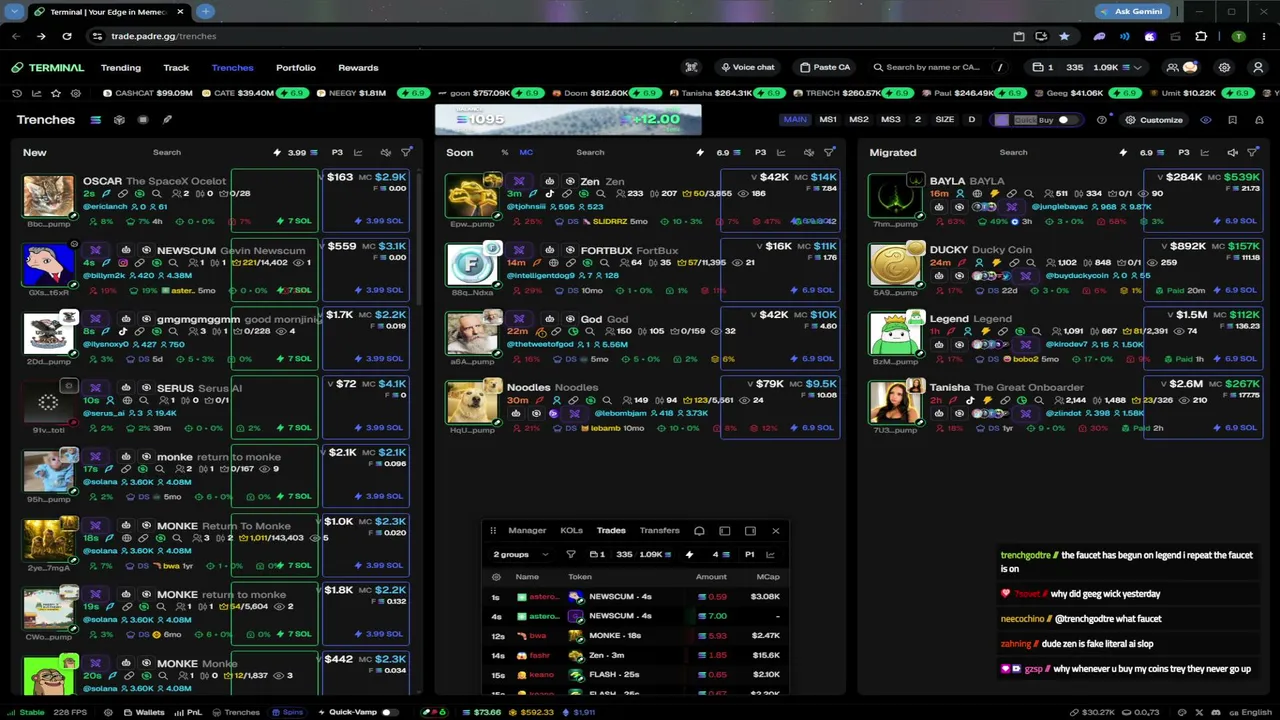This screenshot has width=1280, height=720.
Task: Open the favorites star in the ticker bar
Action: coord(56,93)
